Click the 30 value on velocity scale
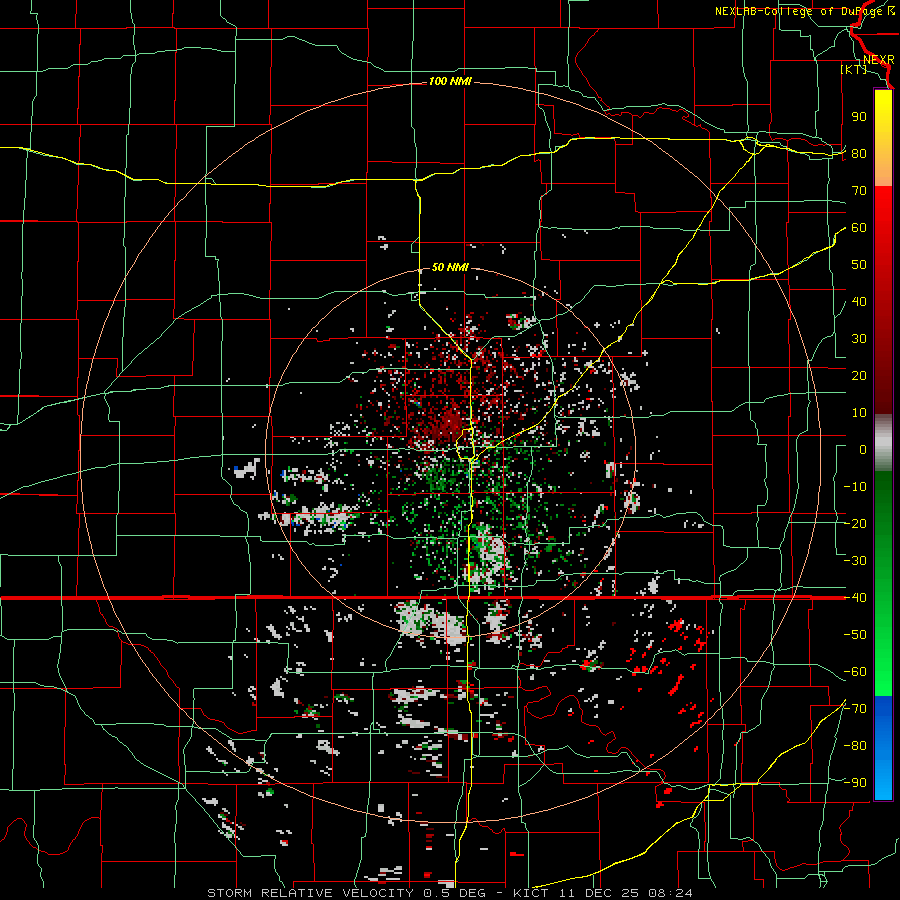Image resolution: width=900 pixels, height=900 pixels. tap(859, 339)
